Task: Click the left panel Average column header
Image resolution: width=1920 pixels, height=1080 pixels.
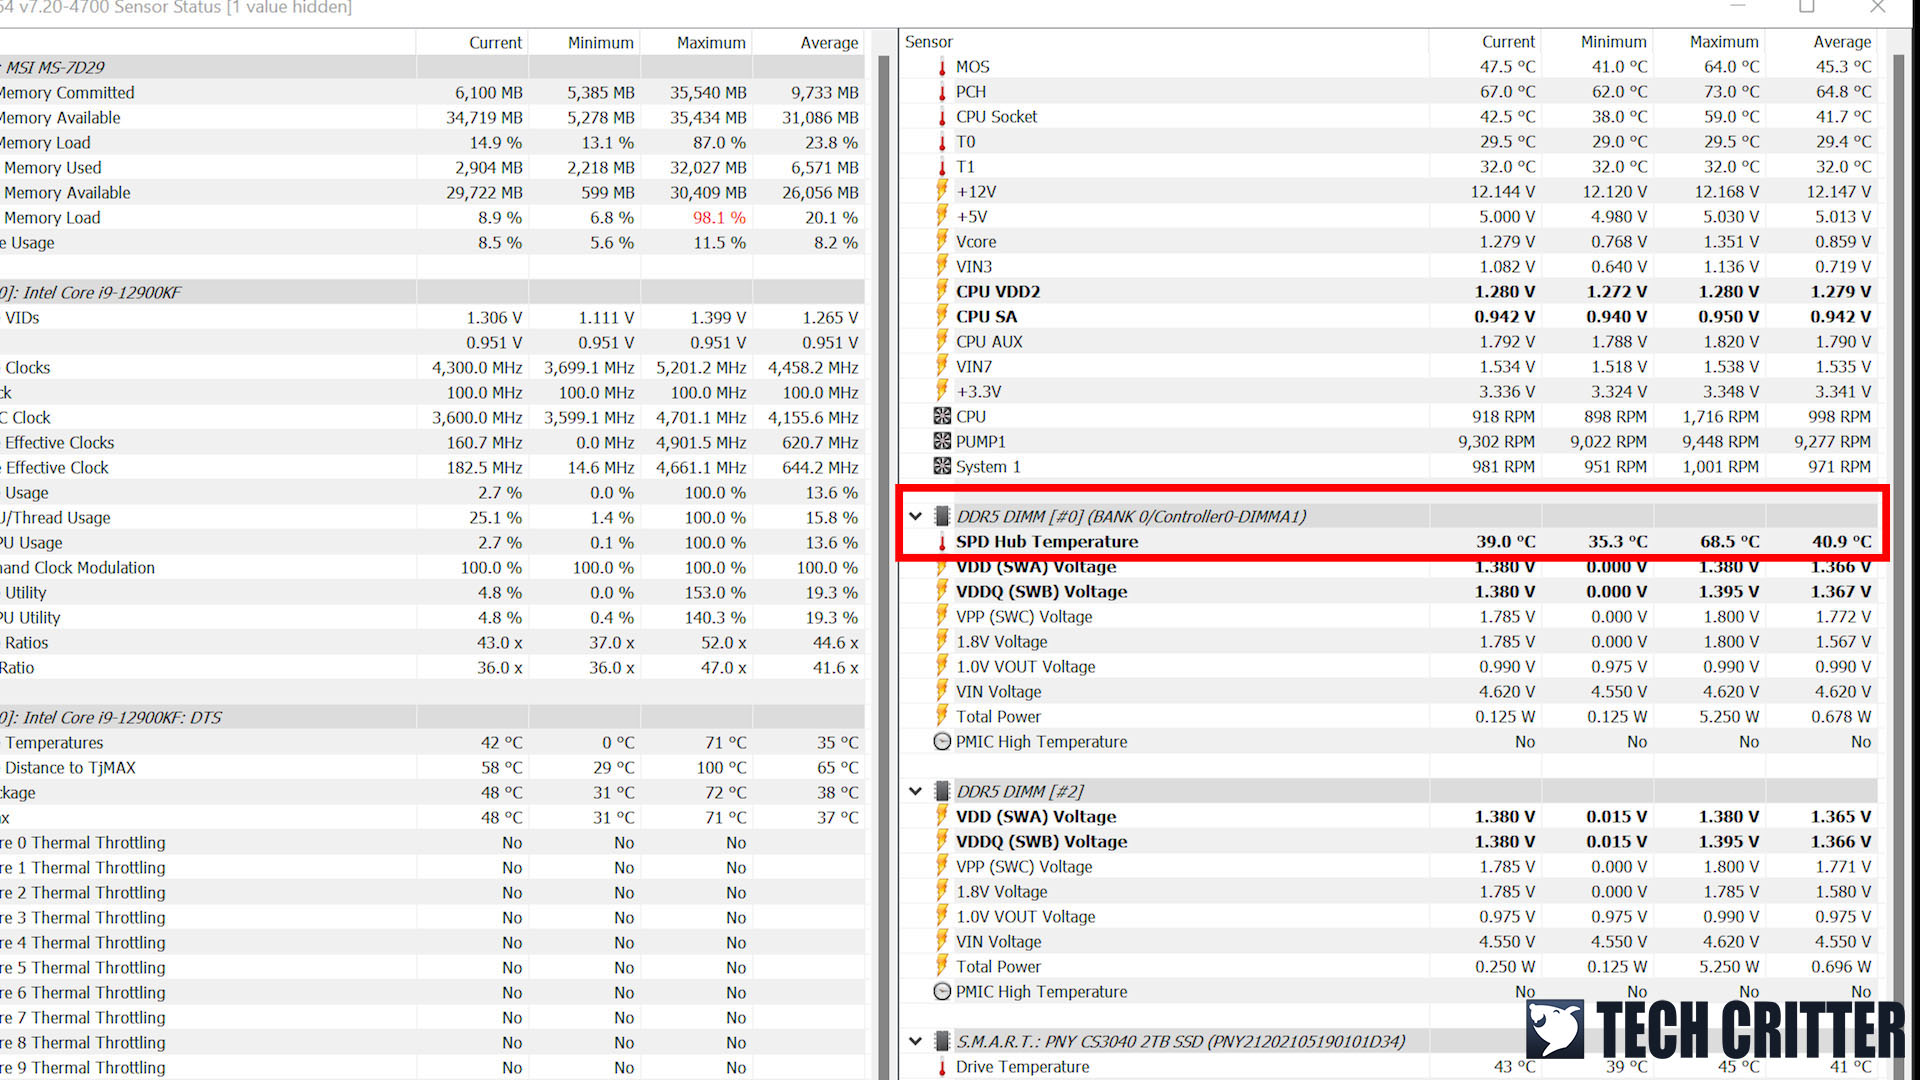Action: pos(808,43)
